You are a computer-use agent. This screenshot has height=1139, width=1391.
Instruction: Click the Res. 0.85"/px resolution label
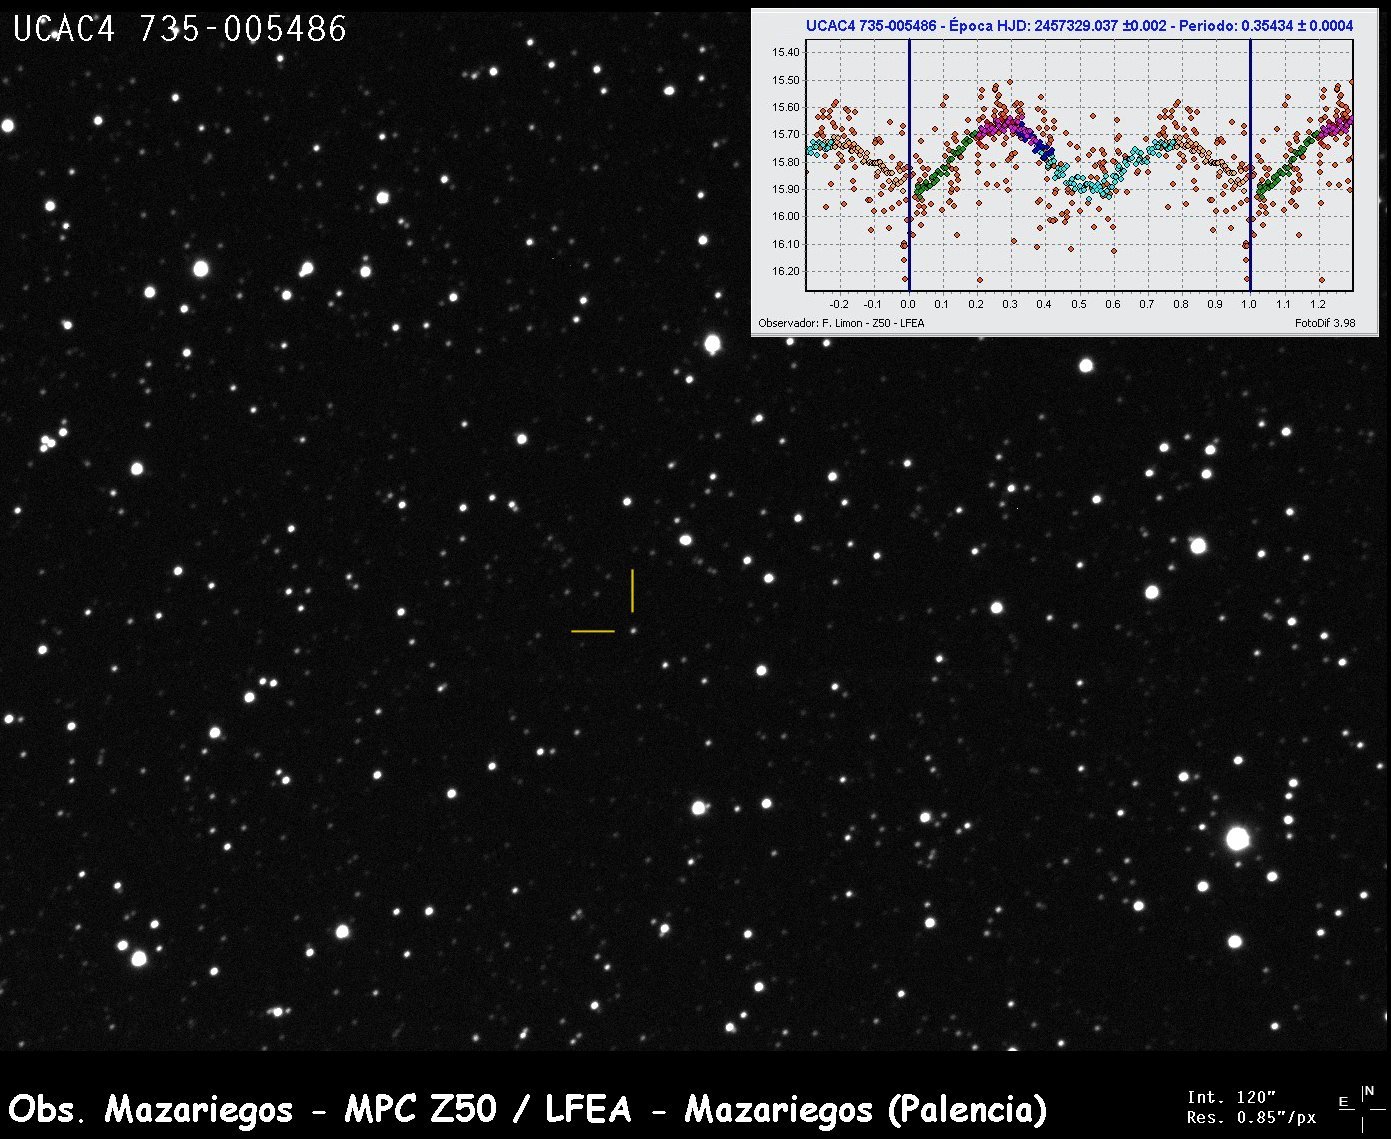tap(1251, 1117)
